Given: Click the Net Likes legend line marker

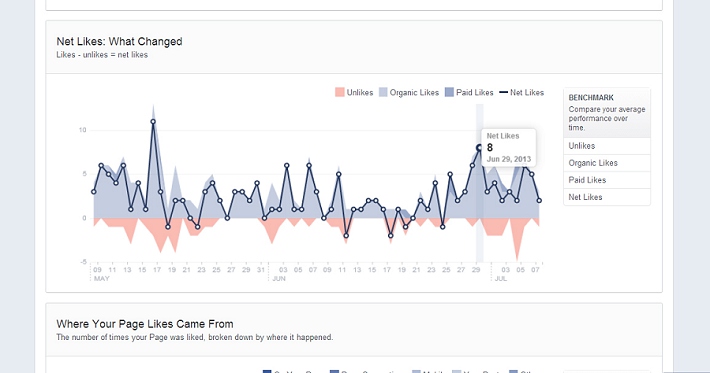Looking at the screenshot, I should [x=503, y=92].
